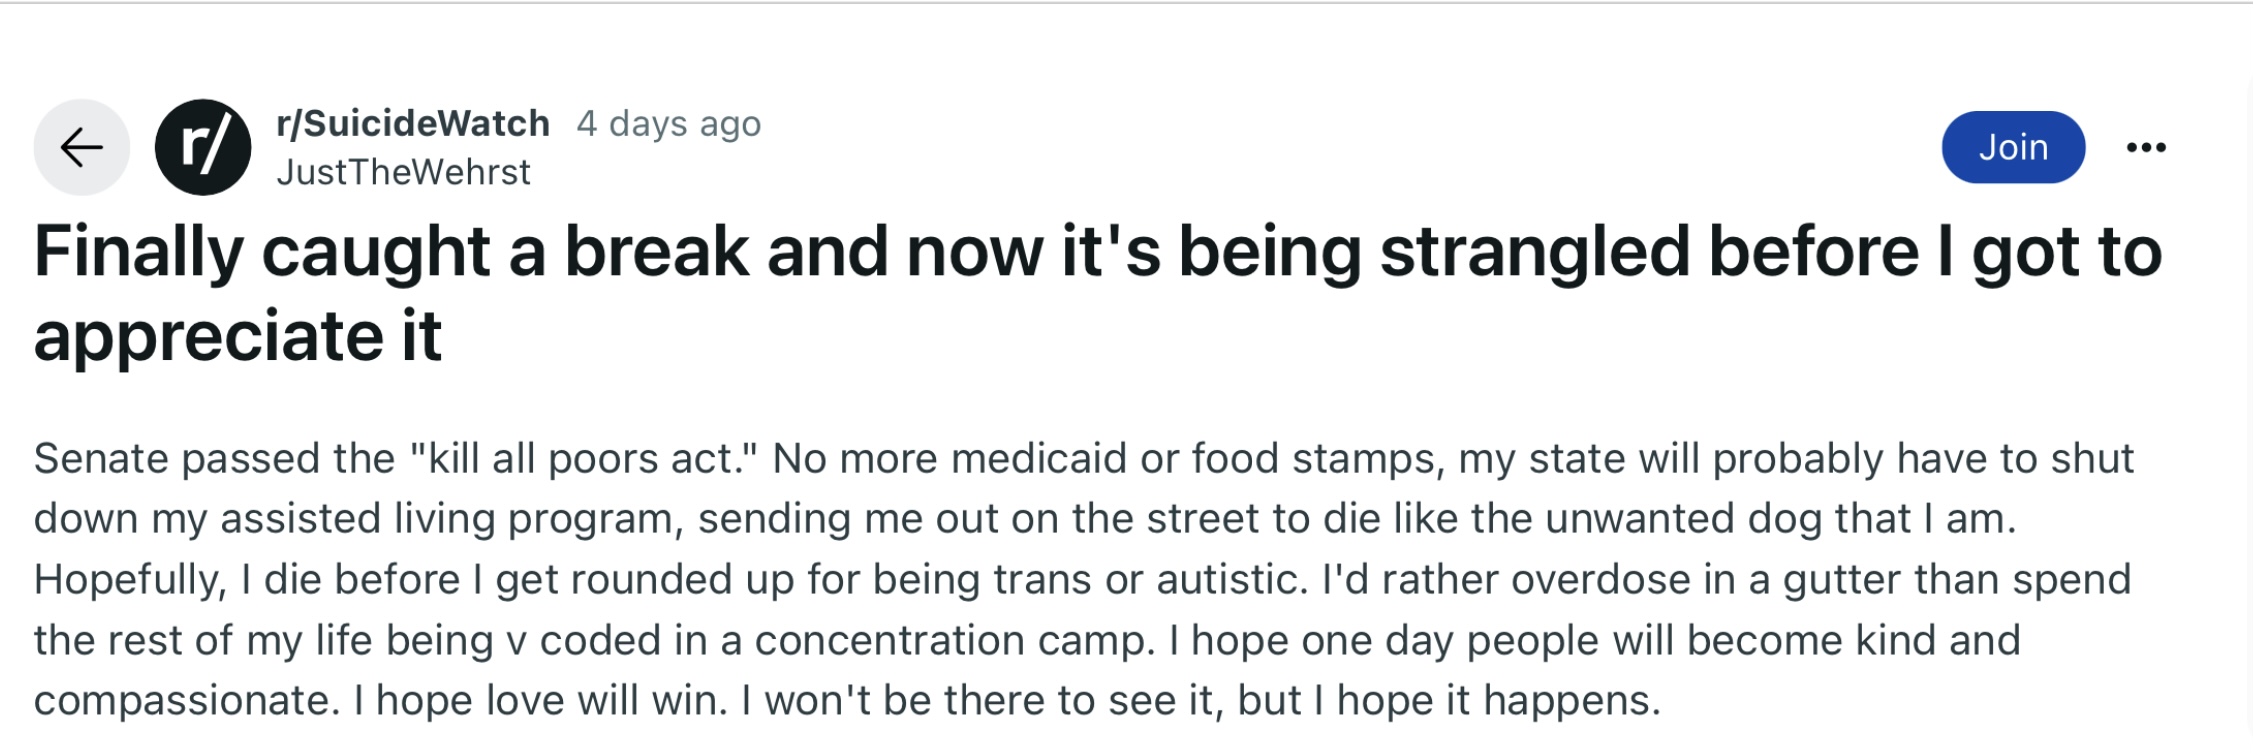2253x753 pixels.
Task: Click the word 'Finally' in the title
Action: coord(138,251)
